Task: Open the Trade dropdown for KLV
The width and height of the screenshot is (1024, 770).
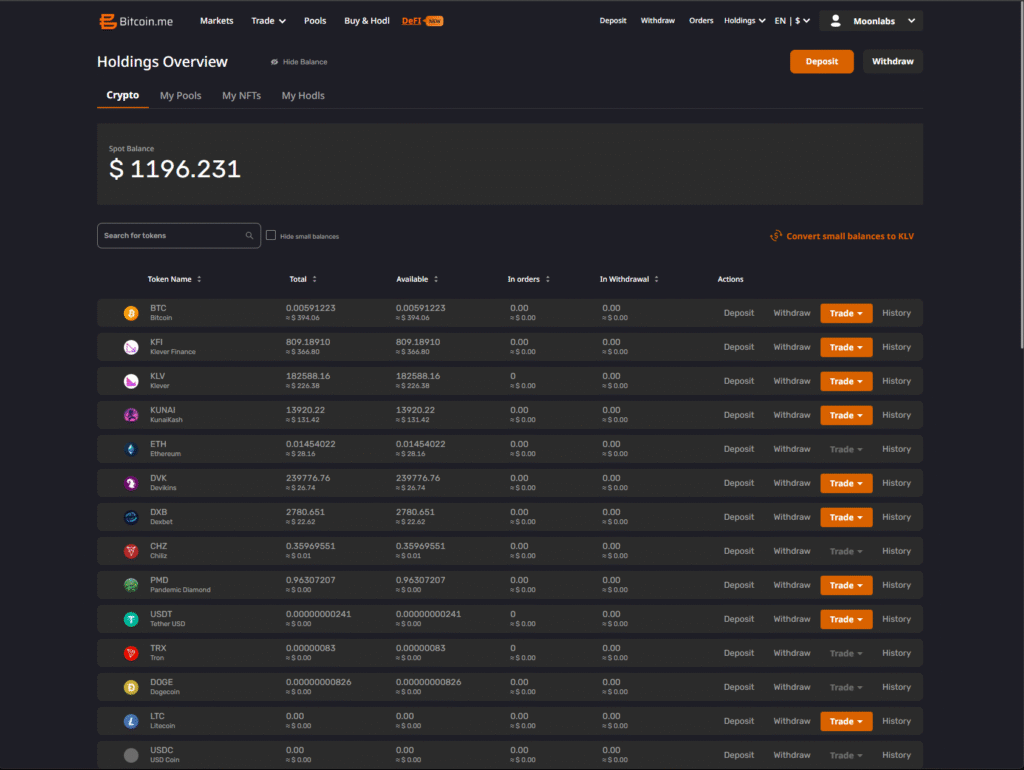Action: point(846,381)
